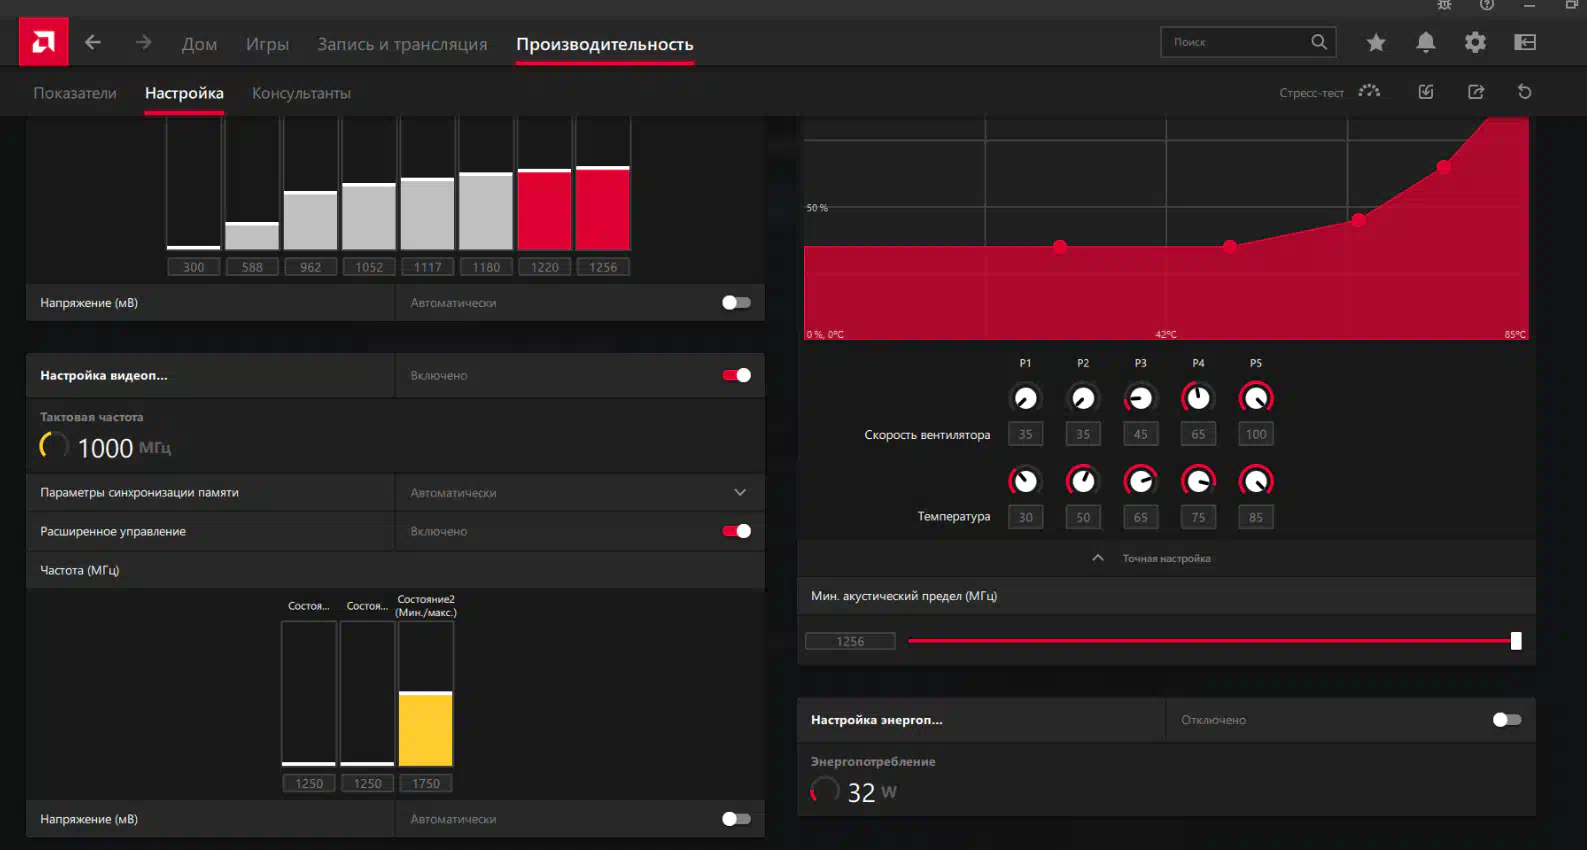Turn off Advanced control (Расширенное управление) toggle

(x=737, y=531)
